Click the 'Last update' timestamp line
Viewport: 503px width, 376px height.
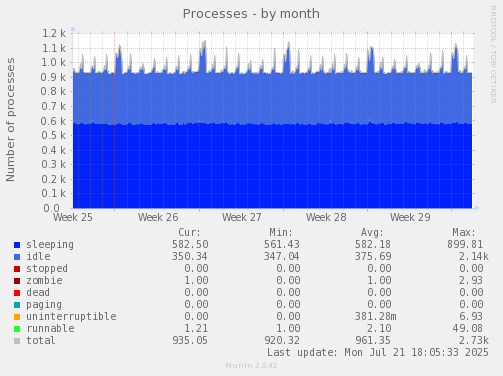coord(378,352)
